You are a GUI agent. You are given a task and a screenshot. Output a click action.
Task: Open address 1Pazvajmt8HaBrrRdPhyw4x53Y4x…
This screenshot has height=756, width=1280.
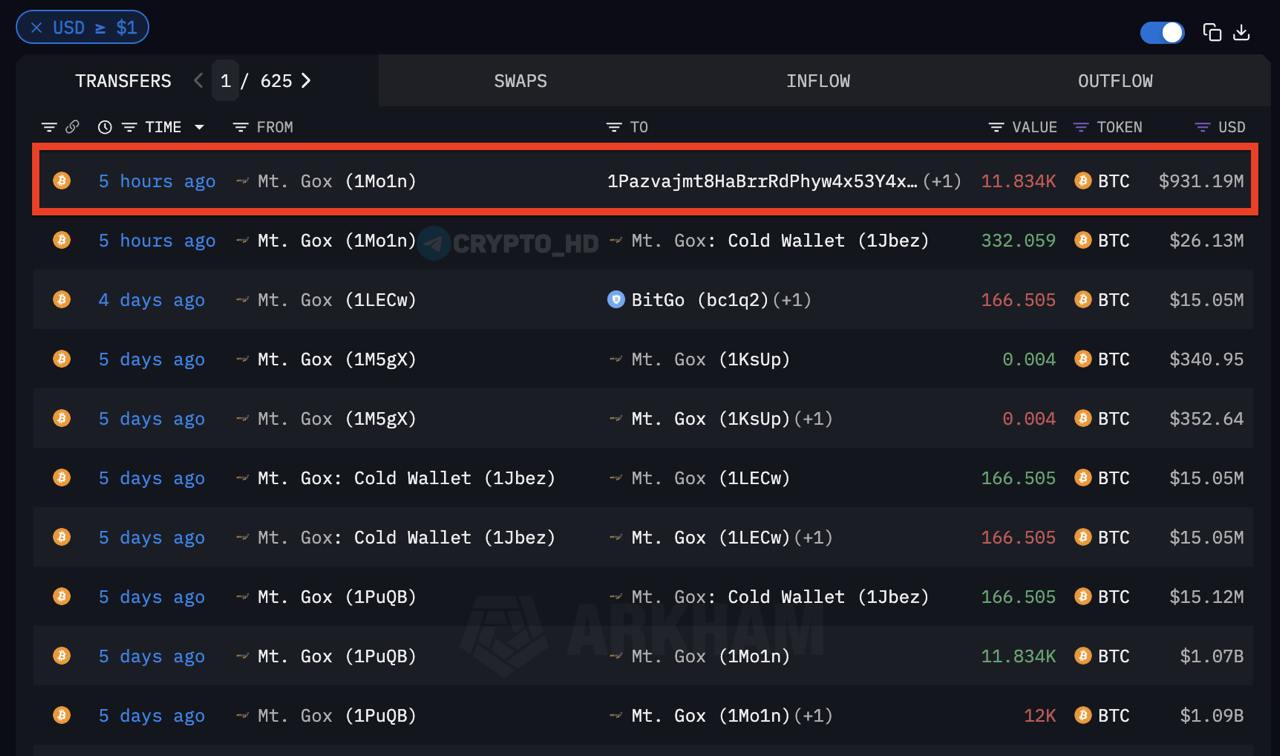click(762, 181)
